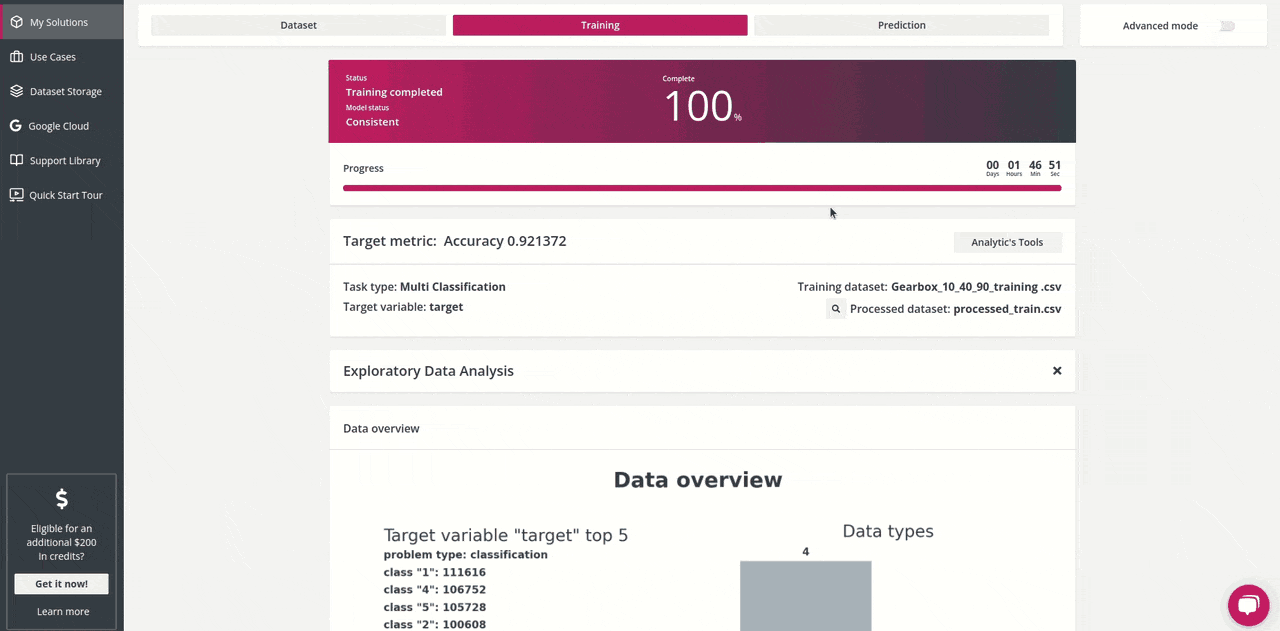Image resolution: width=1280 pixels, height=631 pixels.
Task: Click the 100% complete value
Action: (702, 106)
